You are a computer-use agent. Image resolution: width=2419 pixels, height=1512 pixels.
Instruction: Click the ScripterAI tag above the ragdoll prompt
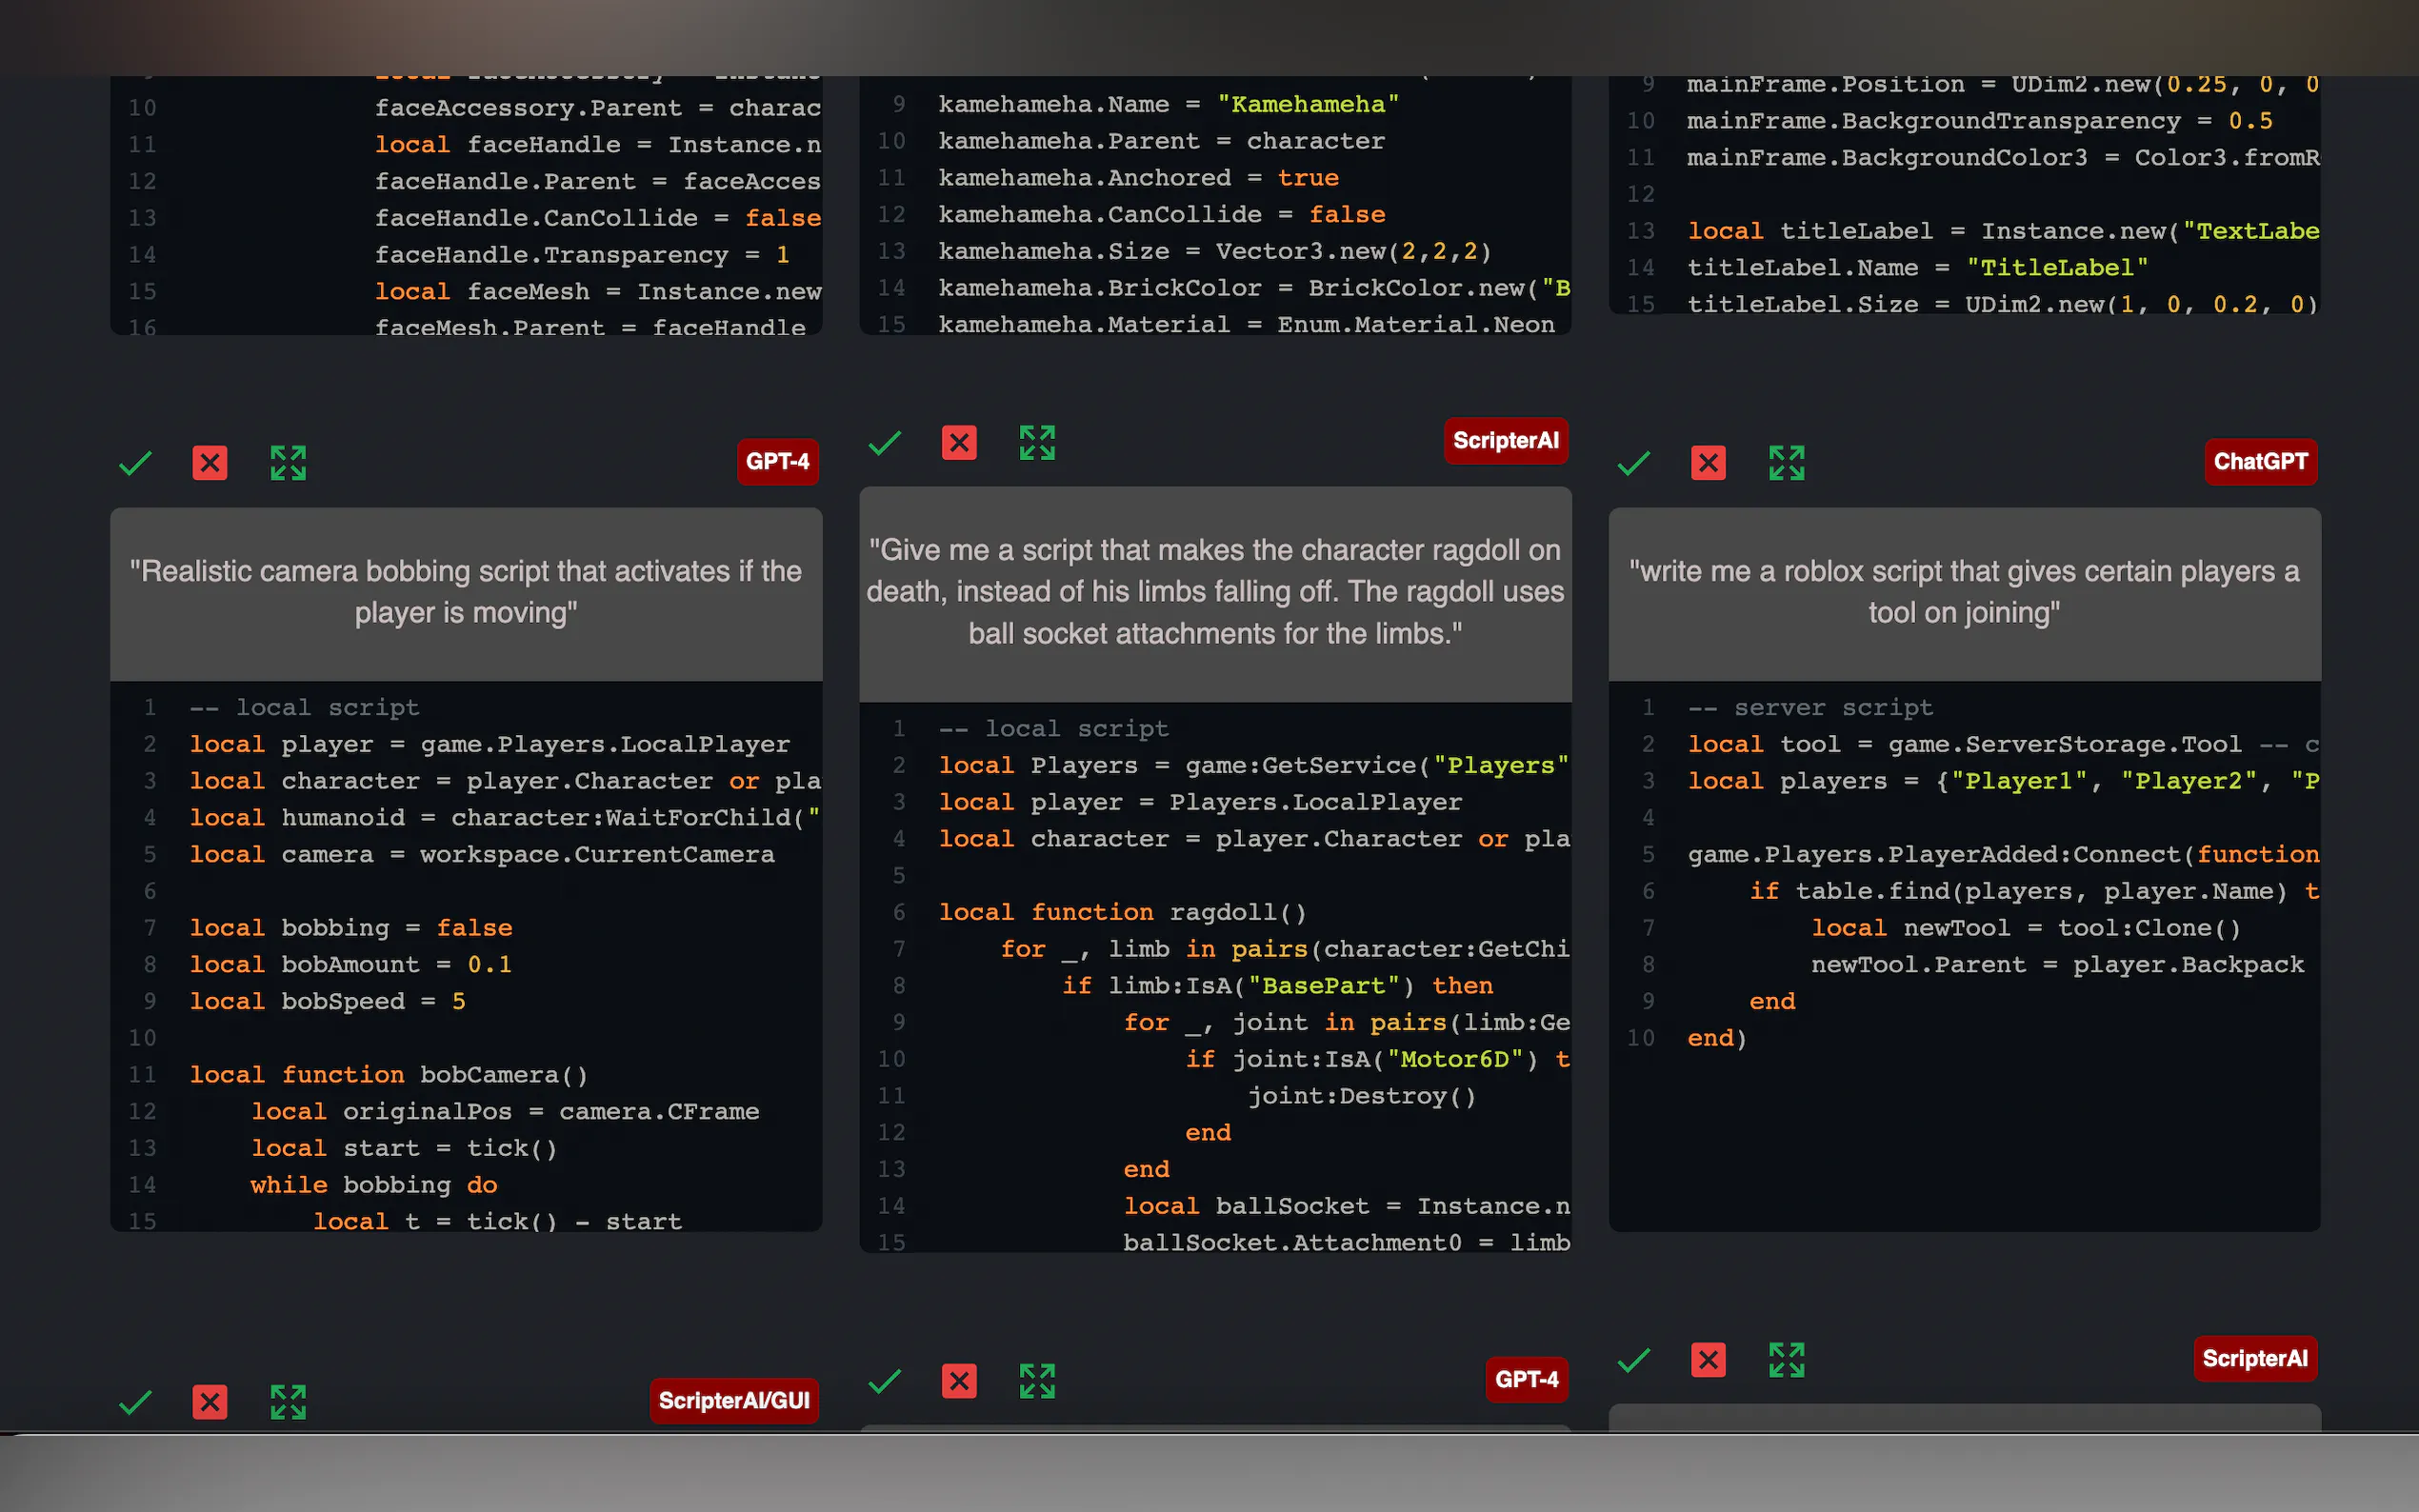click(x=1505, y=441)
